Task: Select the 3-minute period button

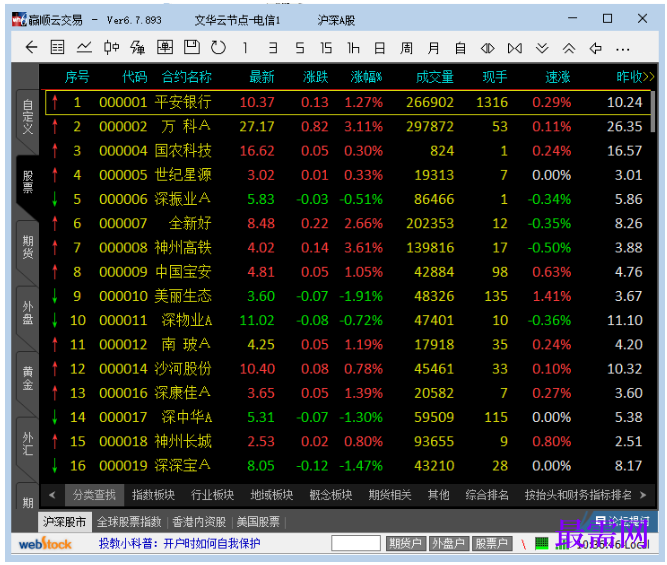Action: (x=273, y=48)
